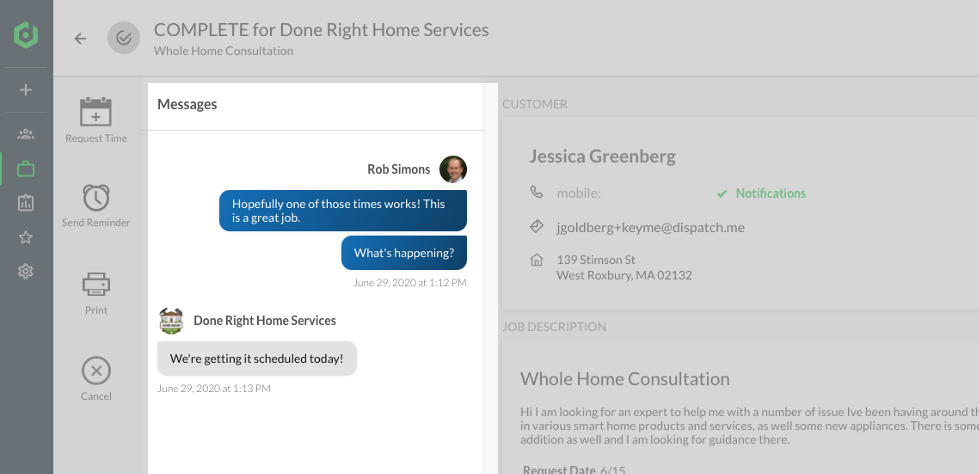This screenshot has height=474, width=979.
Task: Open the jgoldberg+keyme@dispatch.me email link
Action: click(650, 227)
